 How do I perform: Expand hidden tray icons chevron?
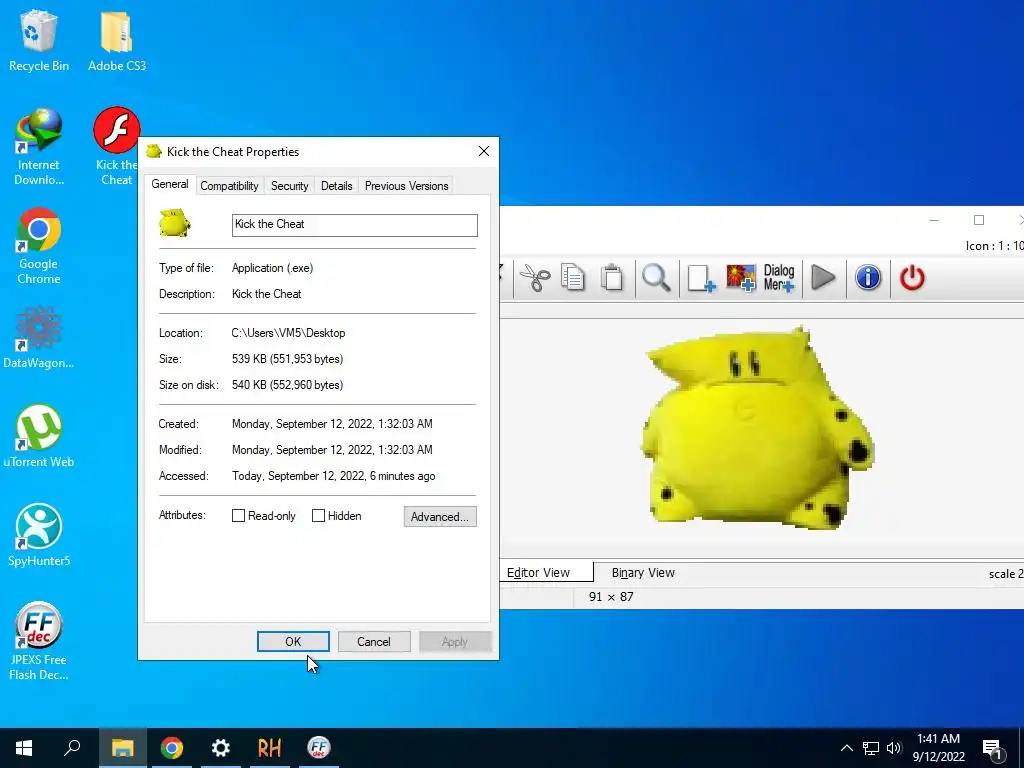click(846, 748)
